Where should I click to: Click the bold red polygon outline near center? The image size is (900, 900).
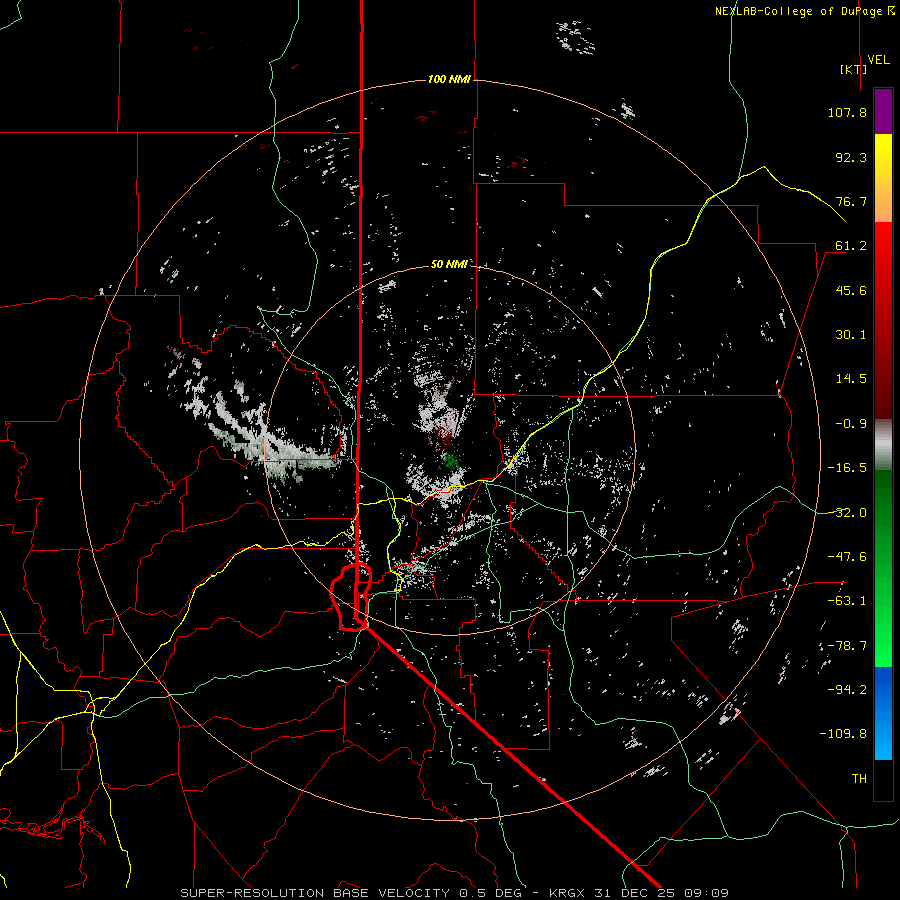point(351,597)
